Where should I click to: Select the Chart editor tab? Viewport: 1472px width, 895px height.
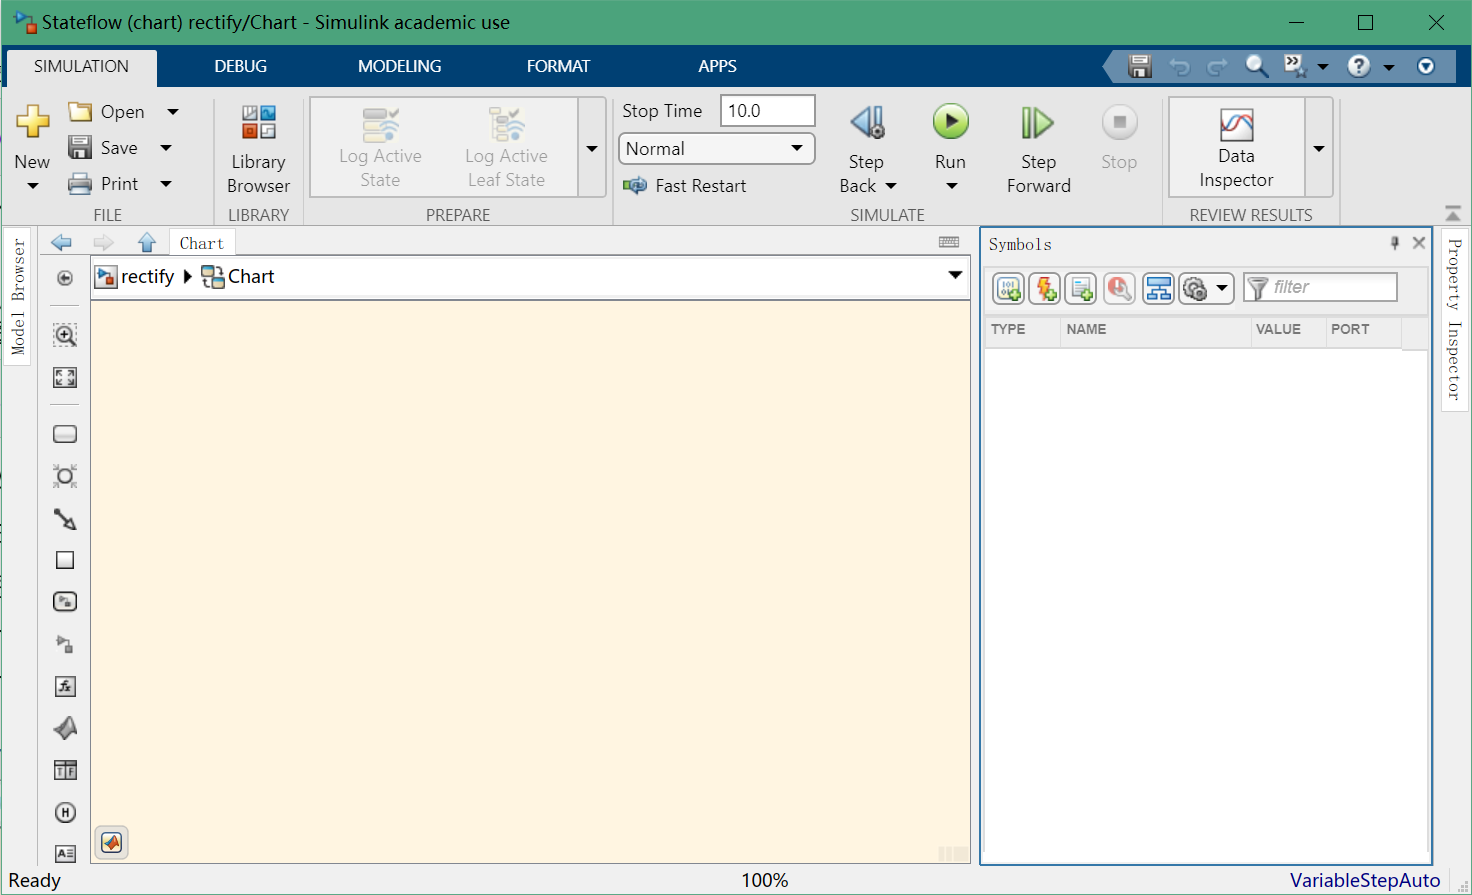202,243
